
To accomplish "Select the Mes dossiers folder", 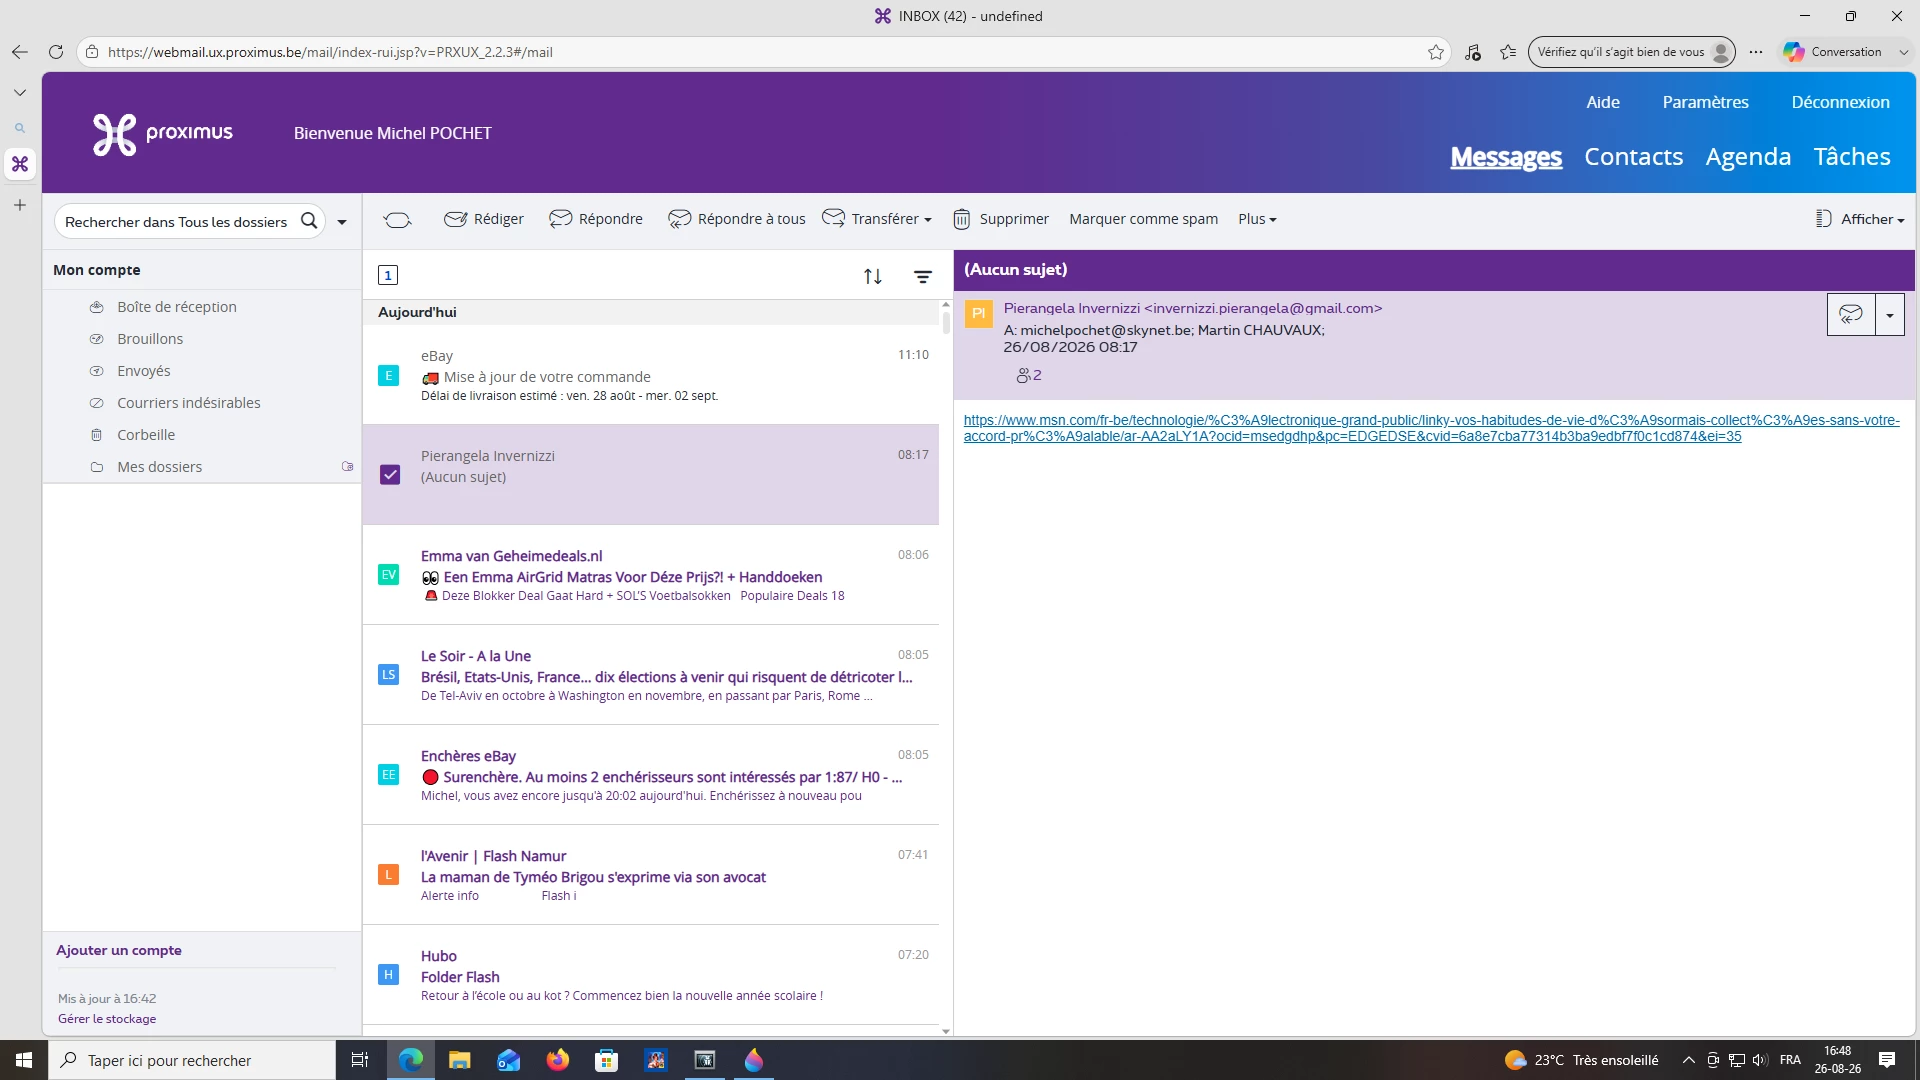I will (160, 467).
